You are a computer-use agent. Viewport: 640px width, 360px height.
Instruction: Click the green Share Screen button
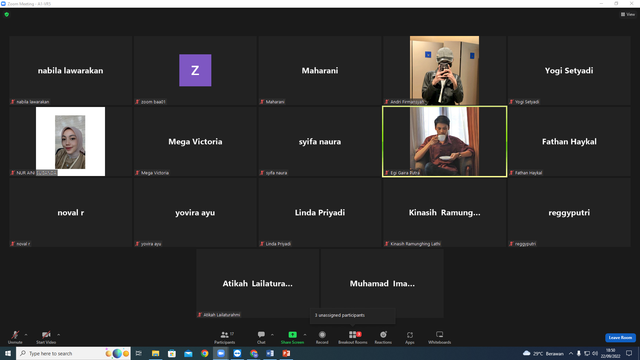coord(292,337)
